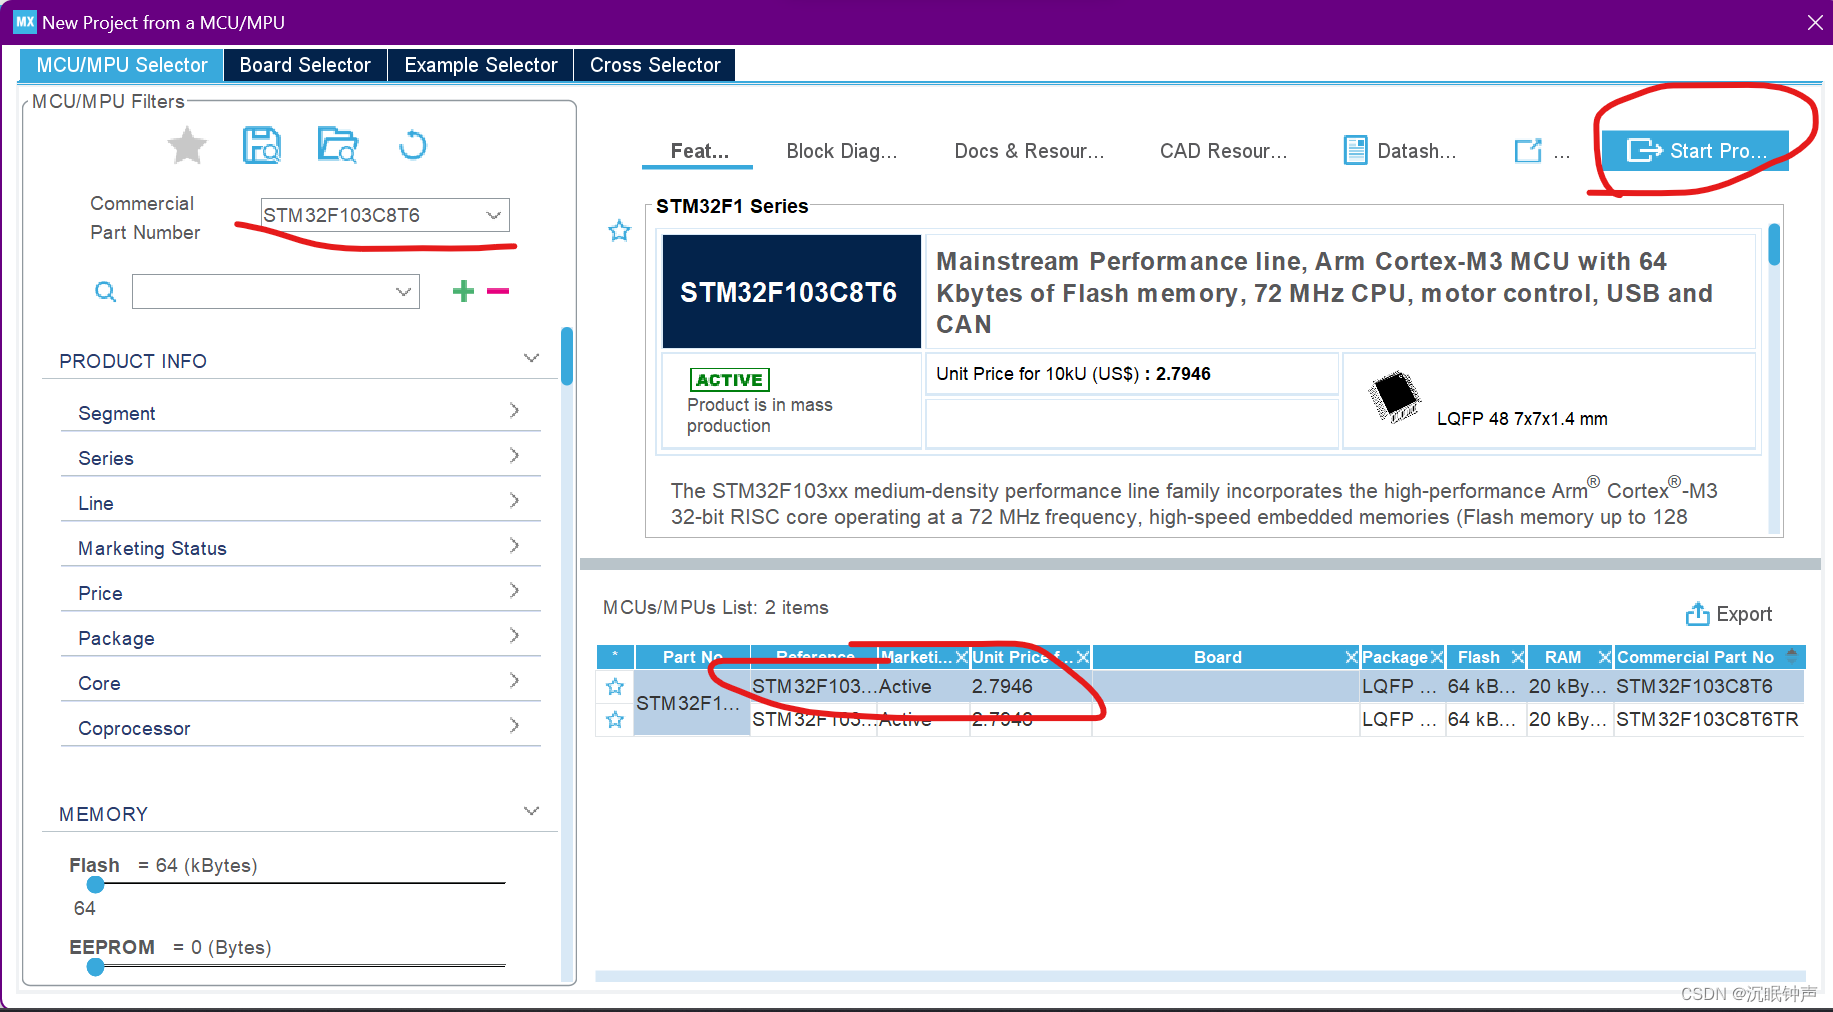
Task: Click the Flash memory slider handle
Action: (x=95, y=884)
